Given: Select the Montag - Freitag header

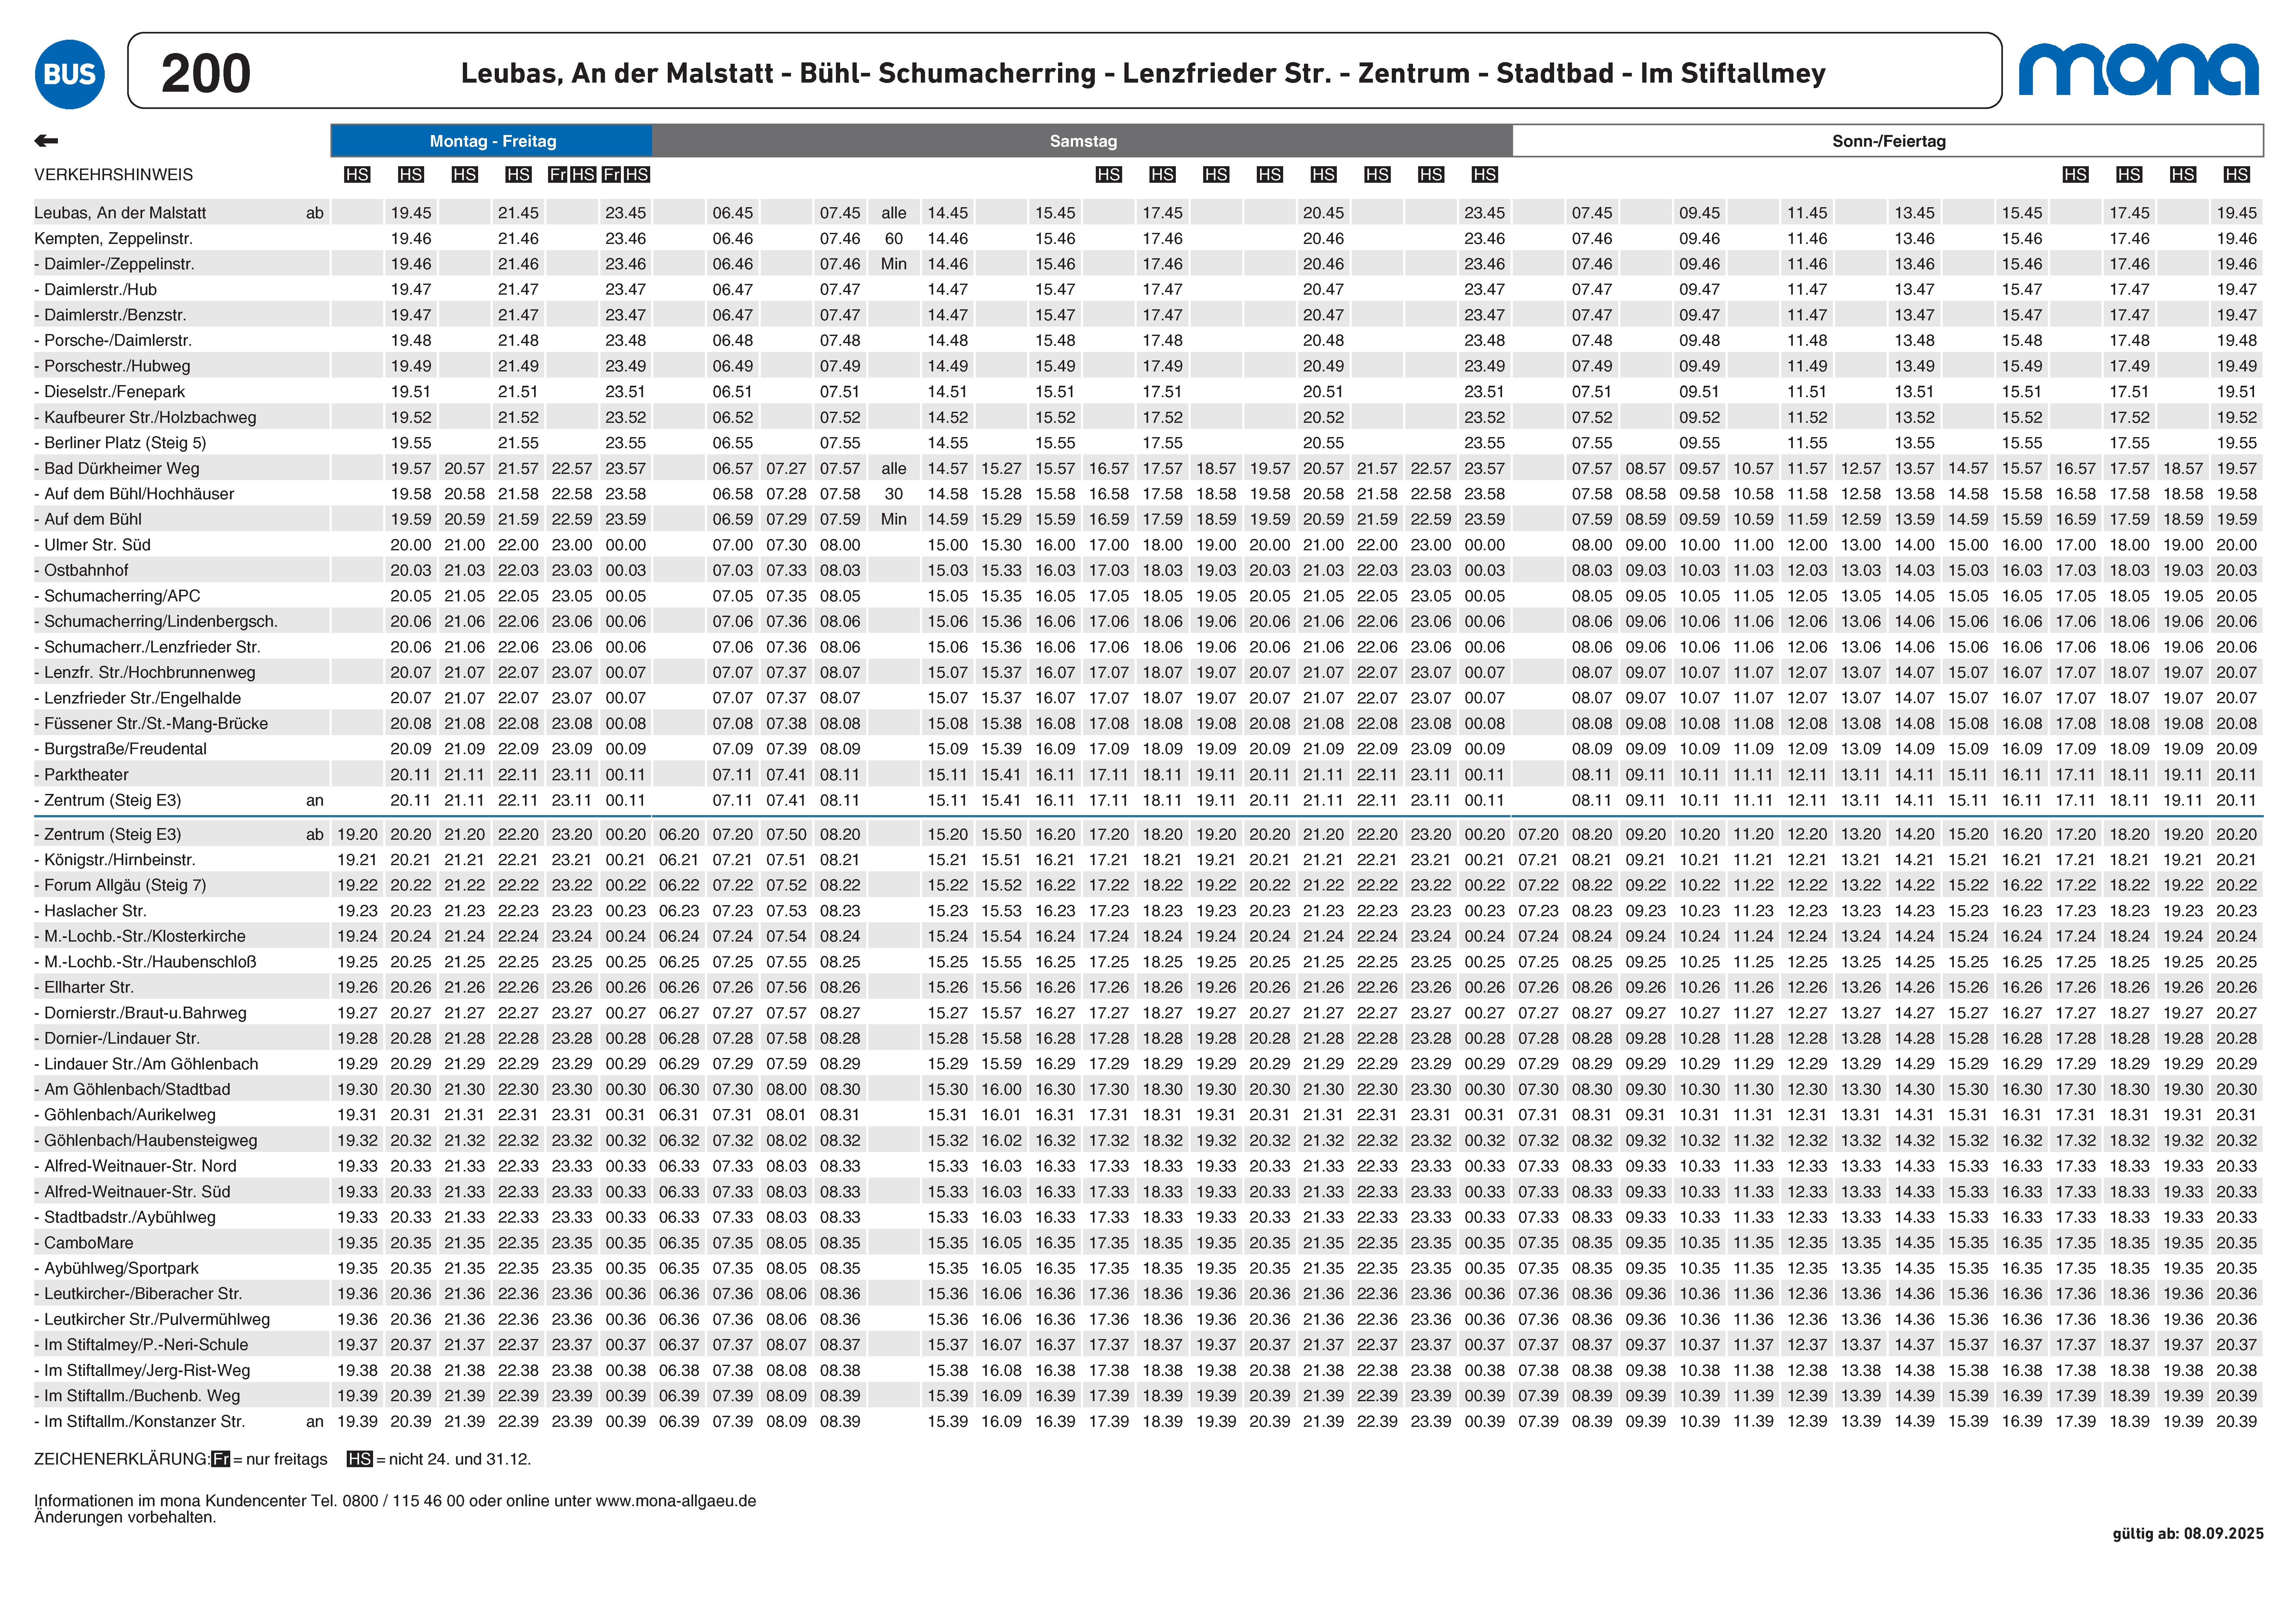Looking at the screenshot, I should click(492, 141).
